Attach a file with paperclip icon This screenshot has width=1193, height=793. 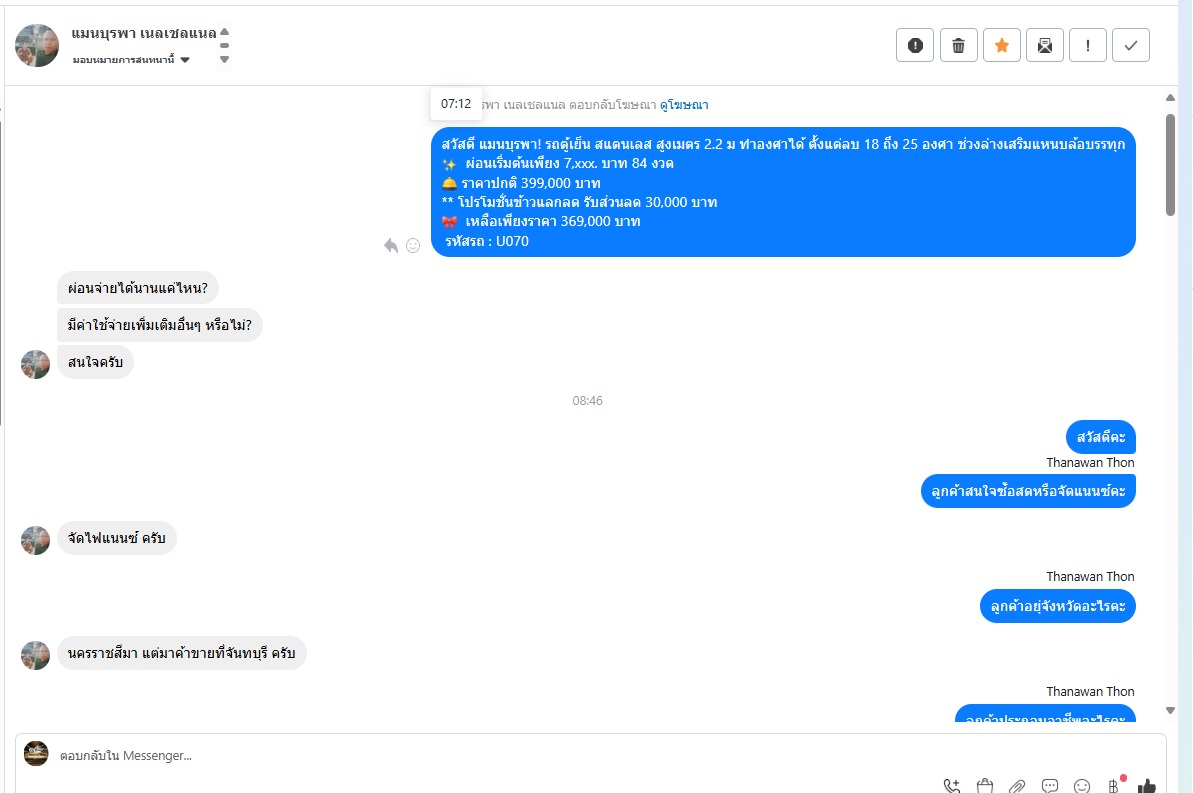(1017, 785)
